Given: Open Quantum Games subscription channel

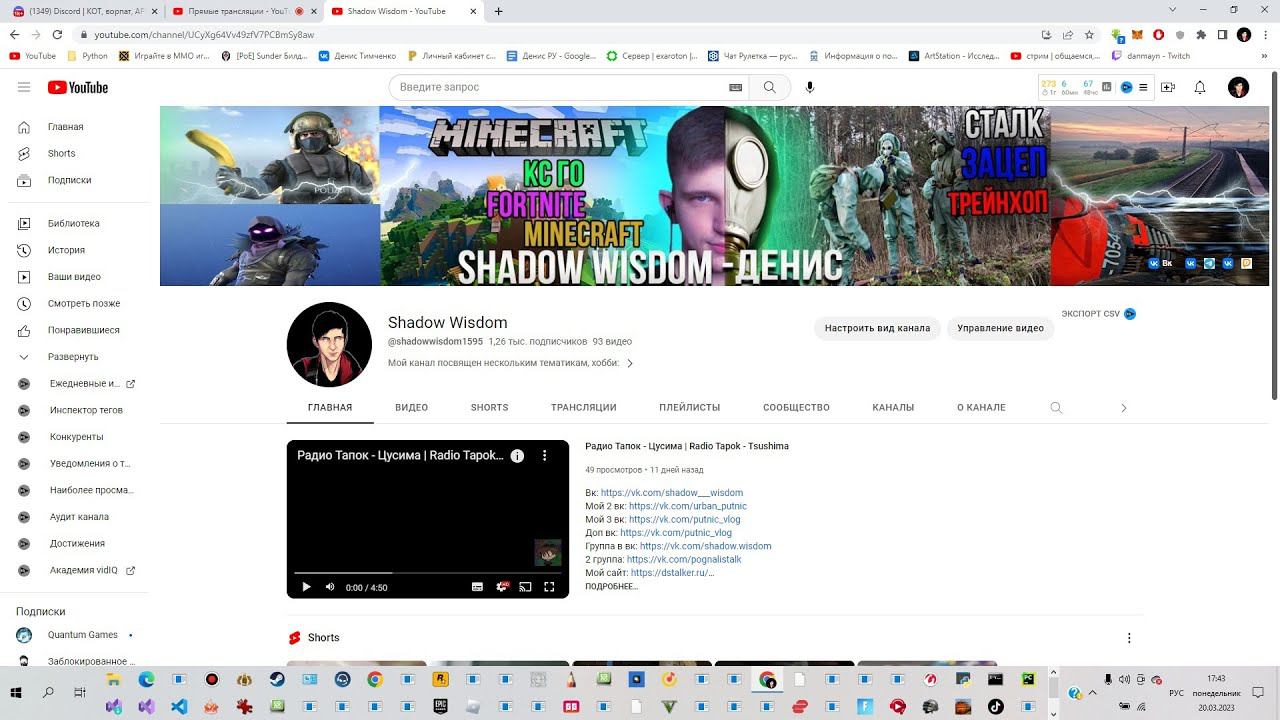Looking at the screenshot, I should (x=80, y=635).
